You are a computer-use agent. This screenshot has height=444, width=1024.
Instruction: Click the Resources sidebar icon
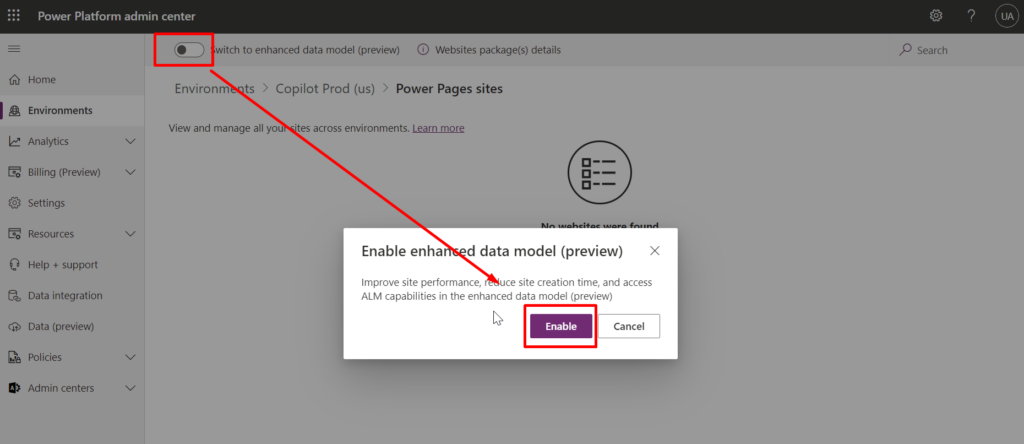[14, 234]
